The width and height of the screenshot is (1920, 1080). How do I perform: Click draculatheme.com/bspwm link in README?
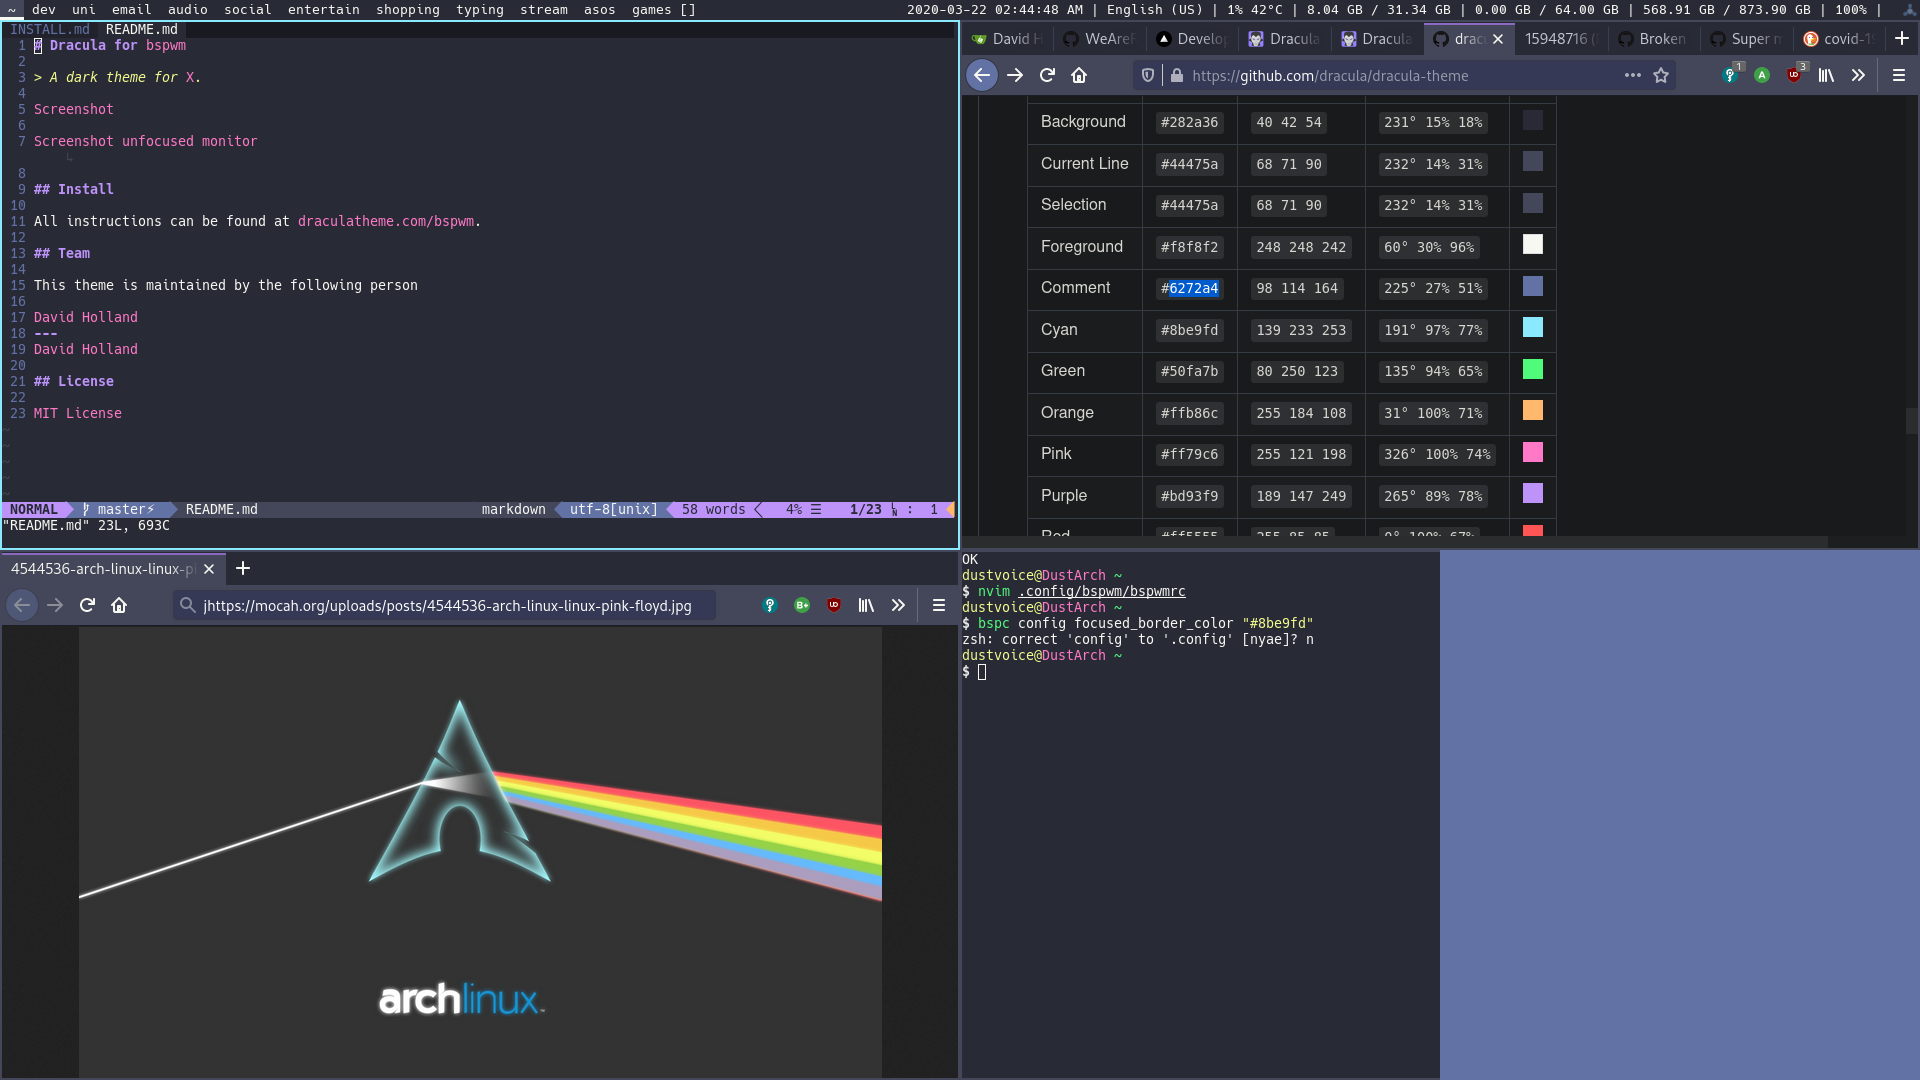tap(385, 221)
